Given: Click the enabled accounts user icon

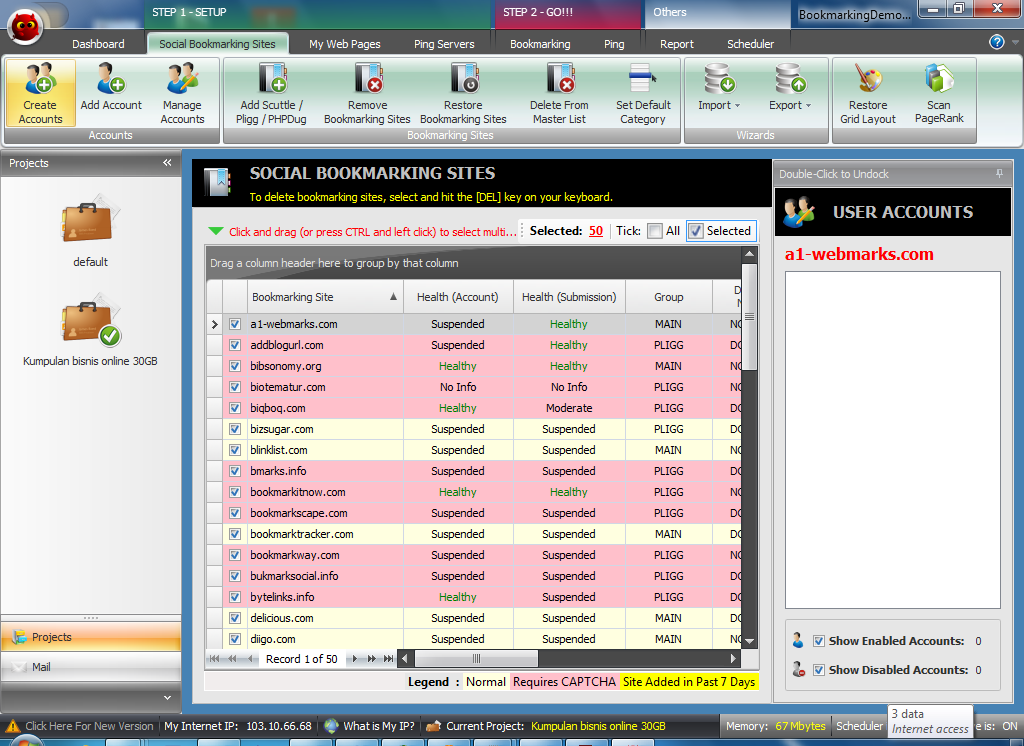Looking at the screenshot, I should [797, 641].
